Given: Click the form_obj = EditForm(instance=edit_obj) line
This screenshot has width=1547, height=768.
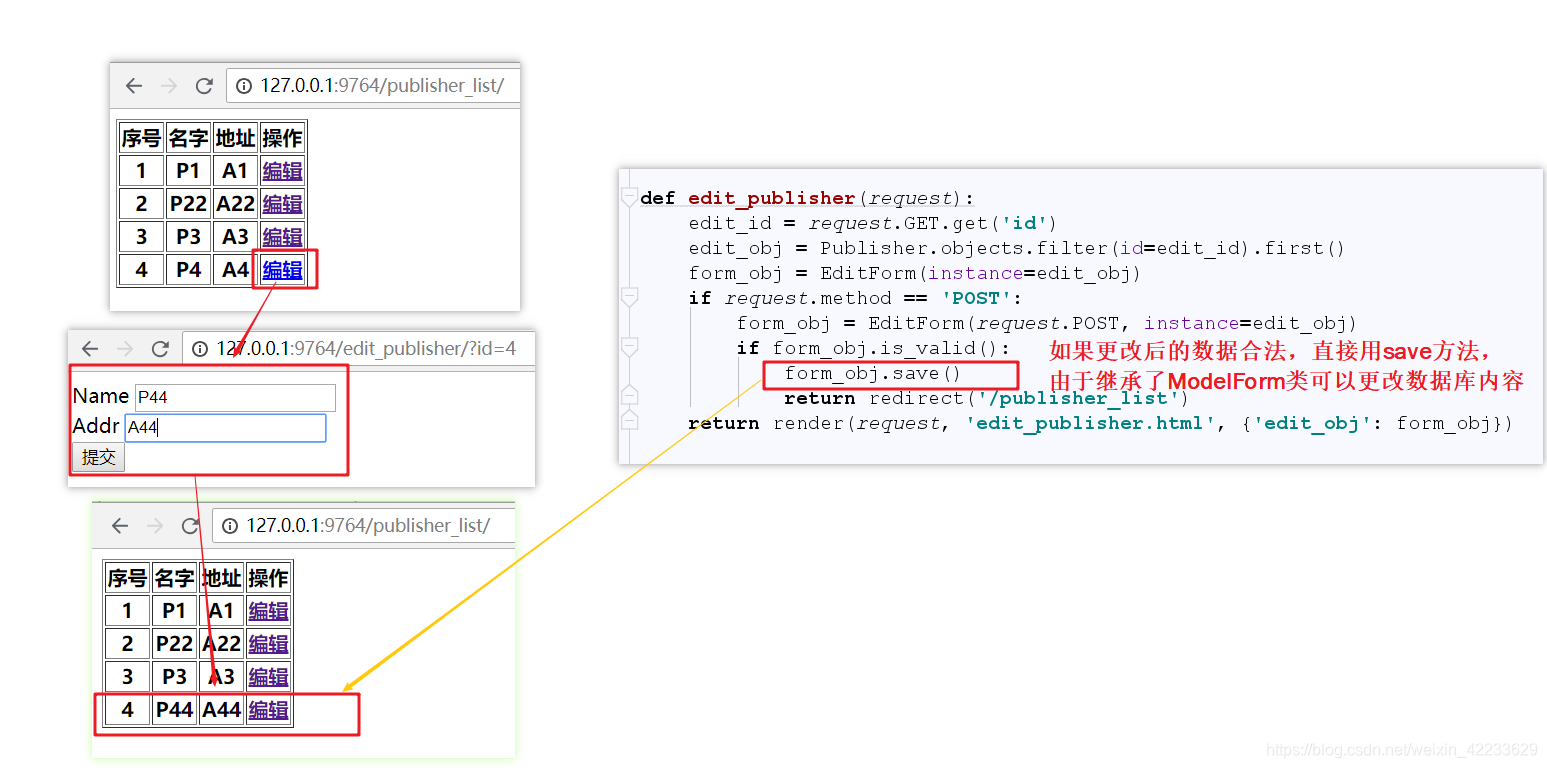Looking at the screenshot, I should pos(914,273).
